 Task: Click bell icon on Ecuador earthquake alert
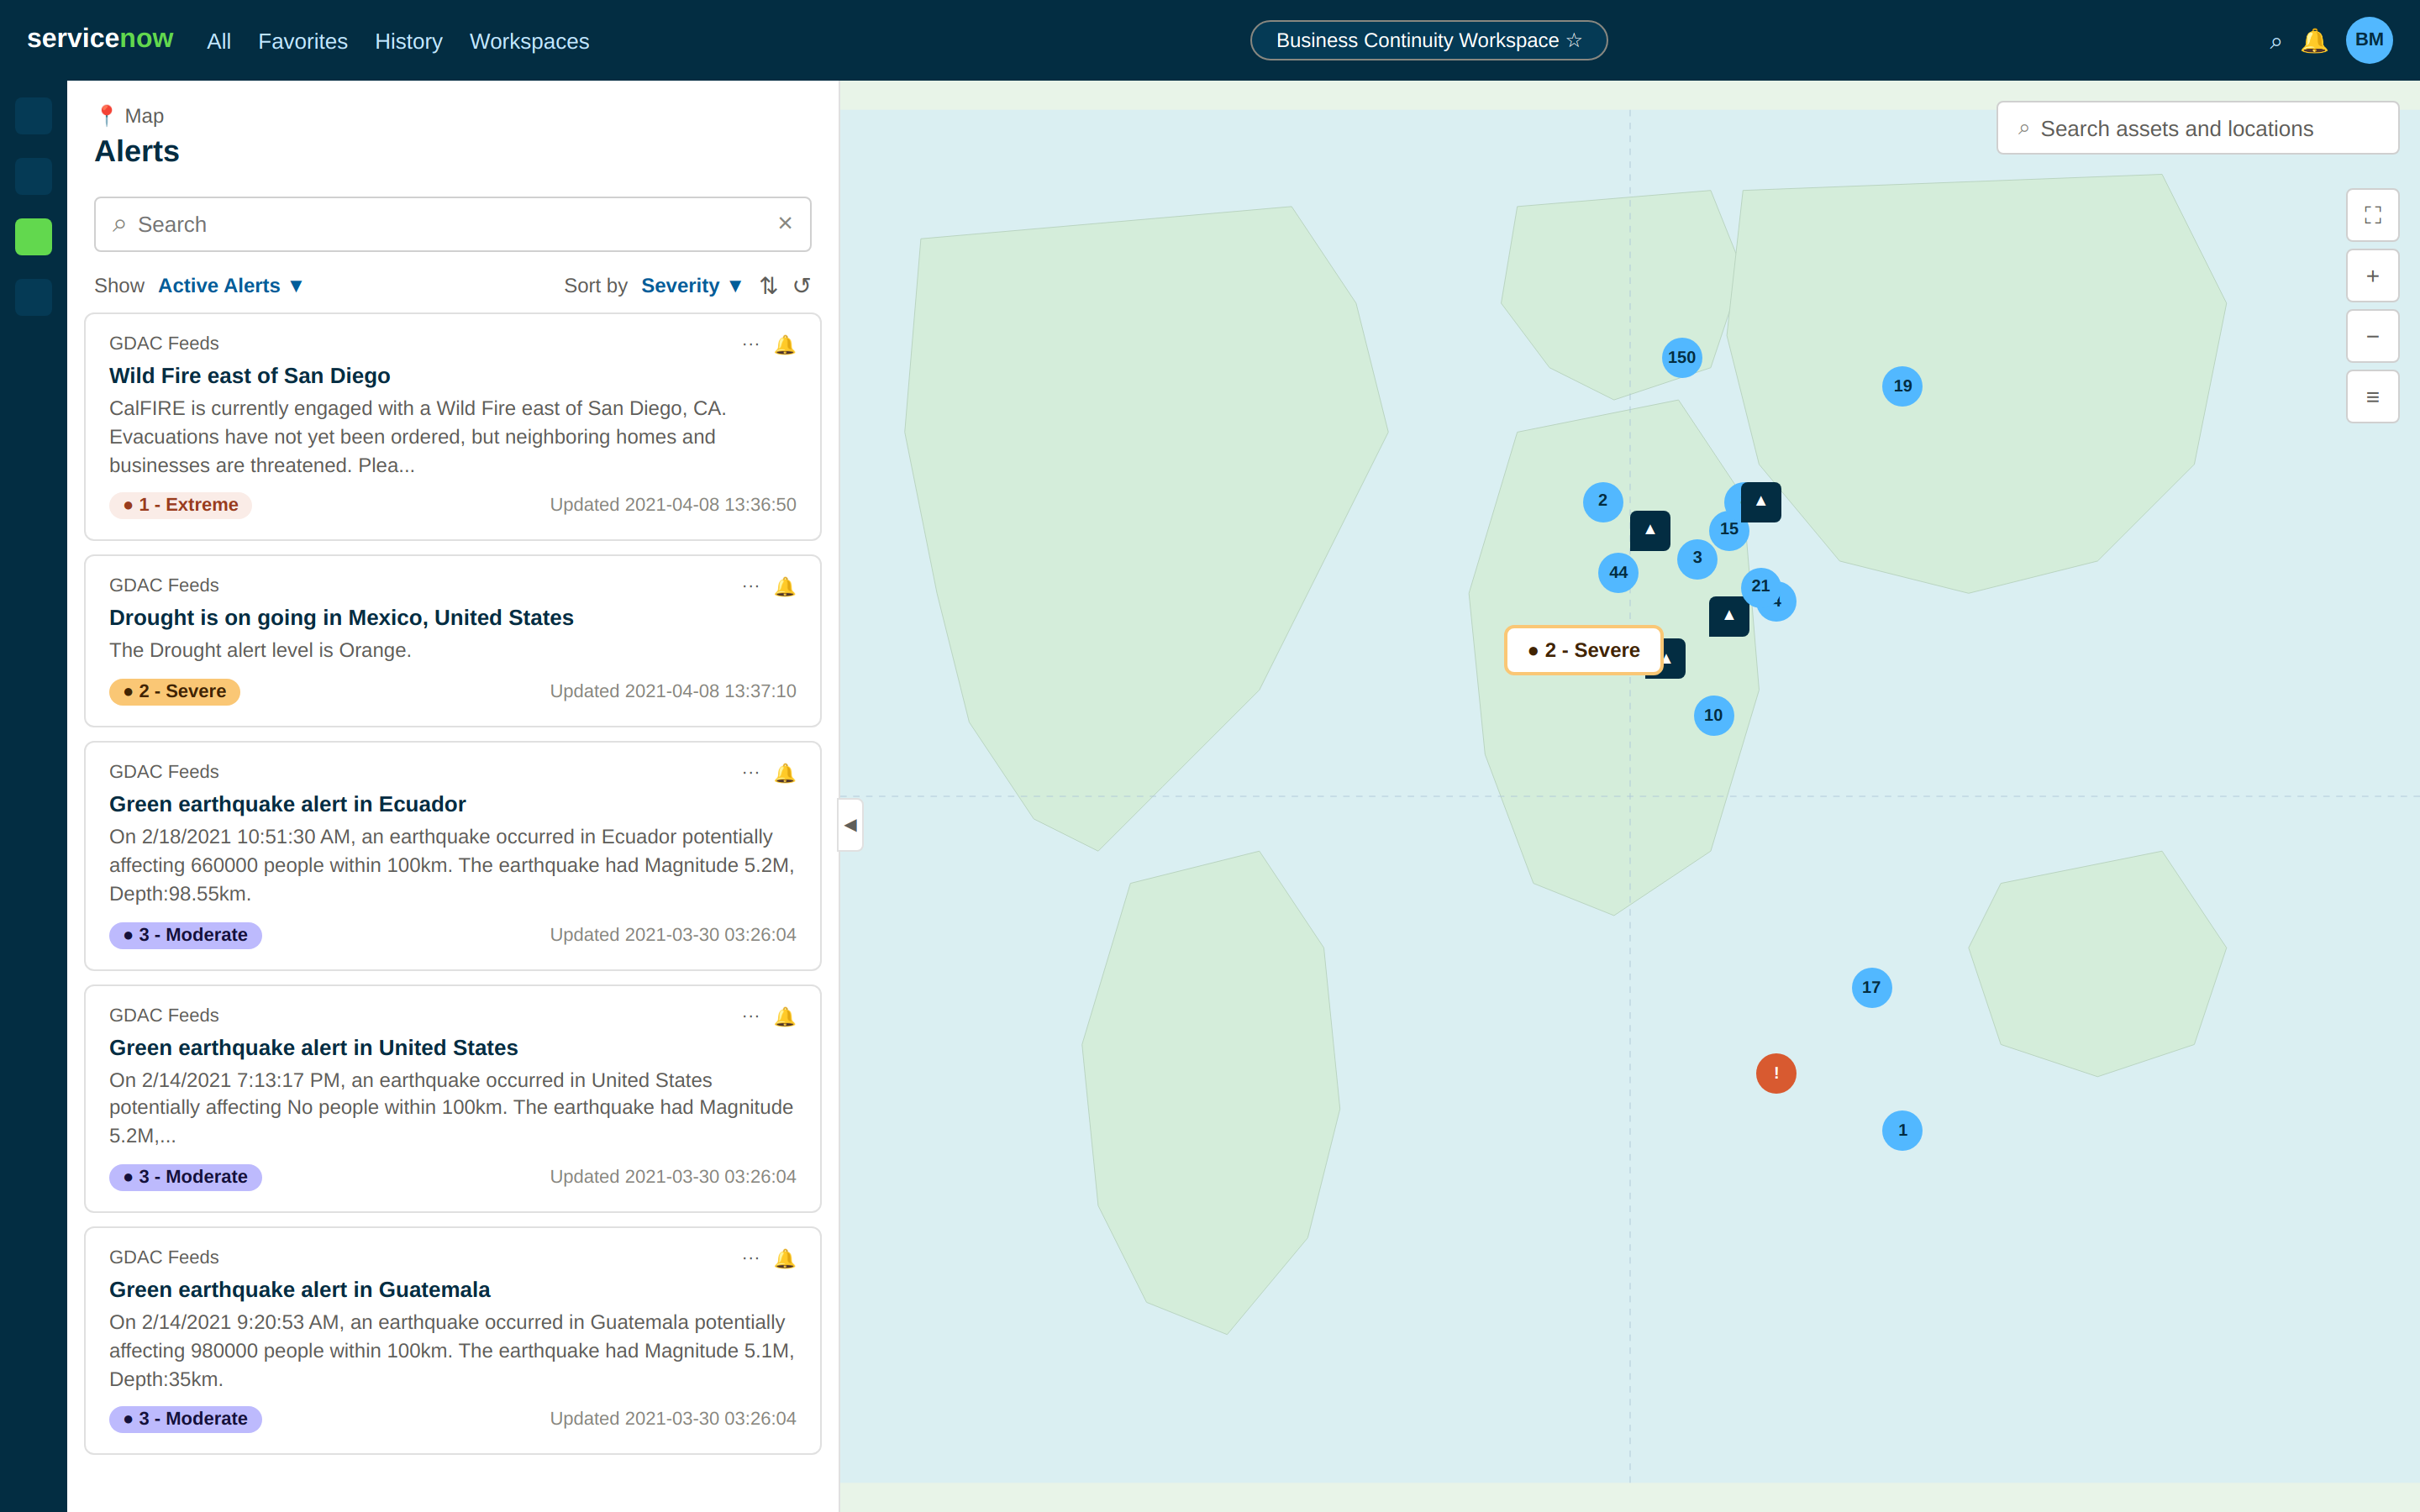[x=785, y=773]
